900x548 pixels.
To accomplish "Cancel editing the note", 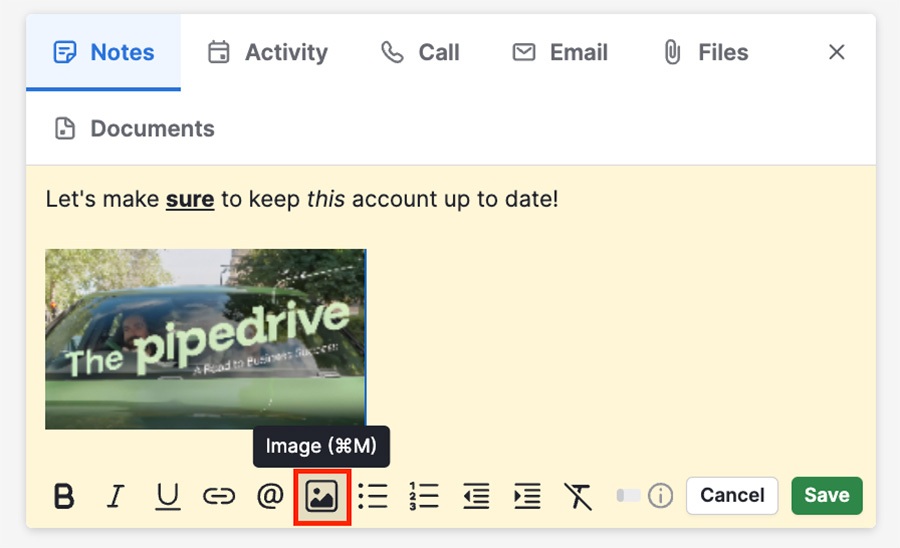I will click(x=732, y=495).
